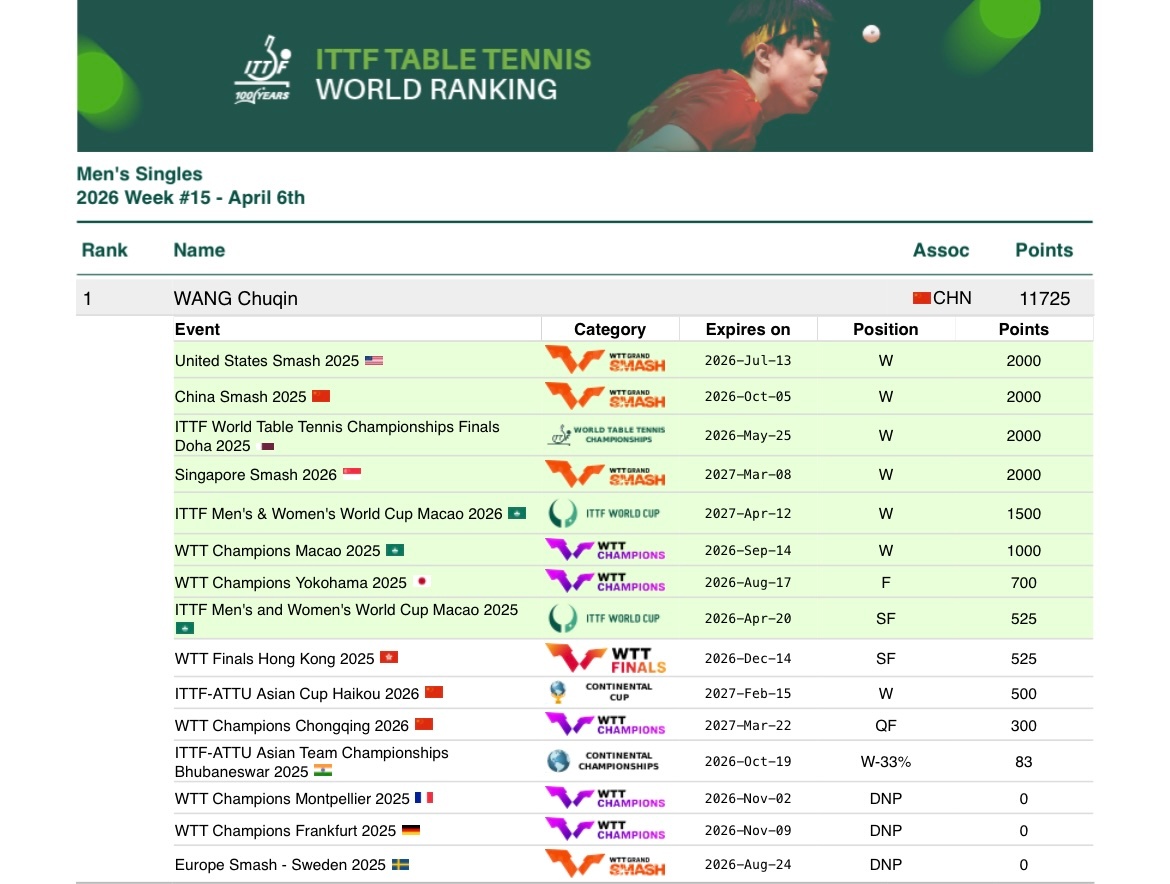Click the Macao flag next to World Cup Macao 2026
Viewport: 1170px width, 884px height.
pyautogui.click(x=517, y=513)
